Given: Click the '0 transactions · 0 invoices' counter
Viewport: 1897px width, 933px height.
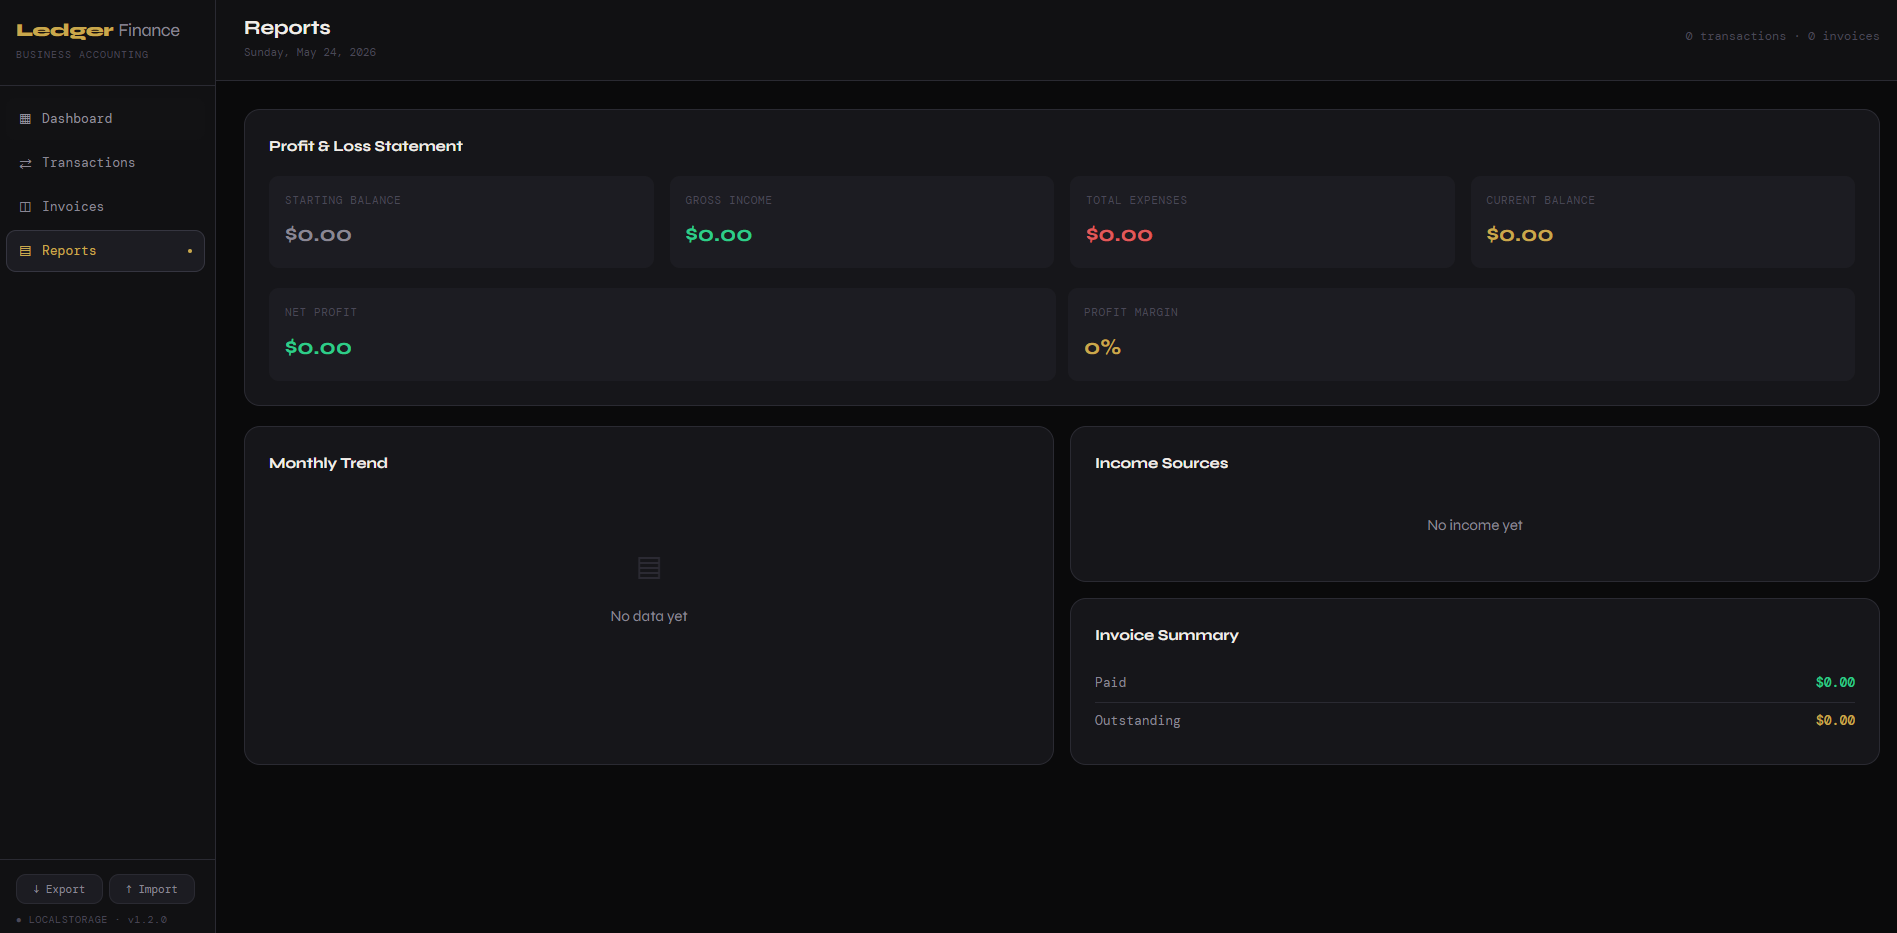Looking at the screenshot, I should 1782,36.
